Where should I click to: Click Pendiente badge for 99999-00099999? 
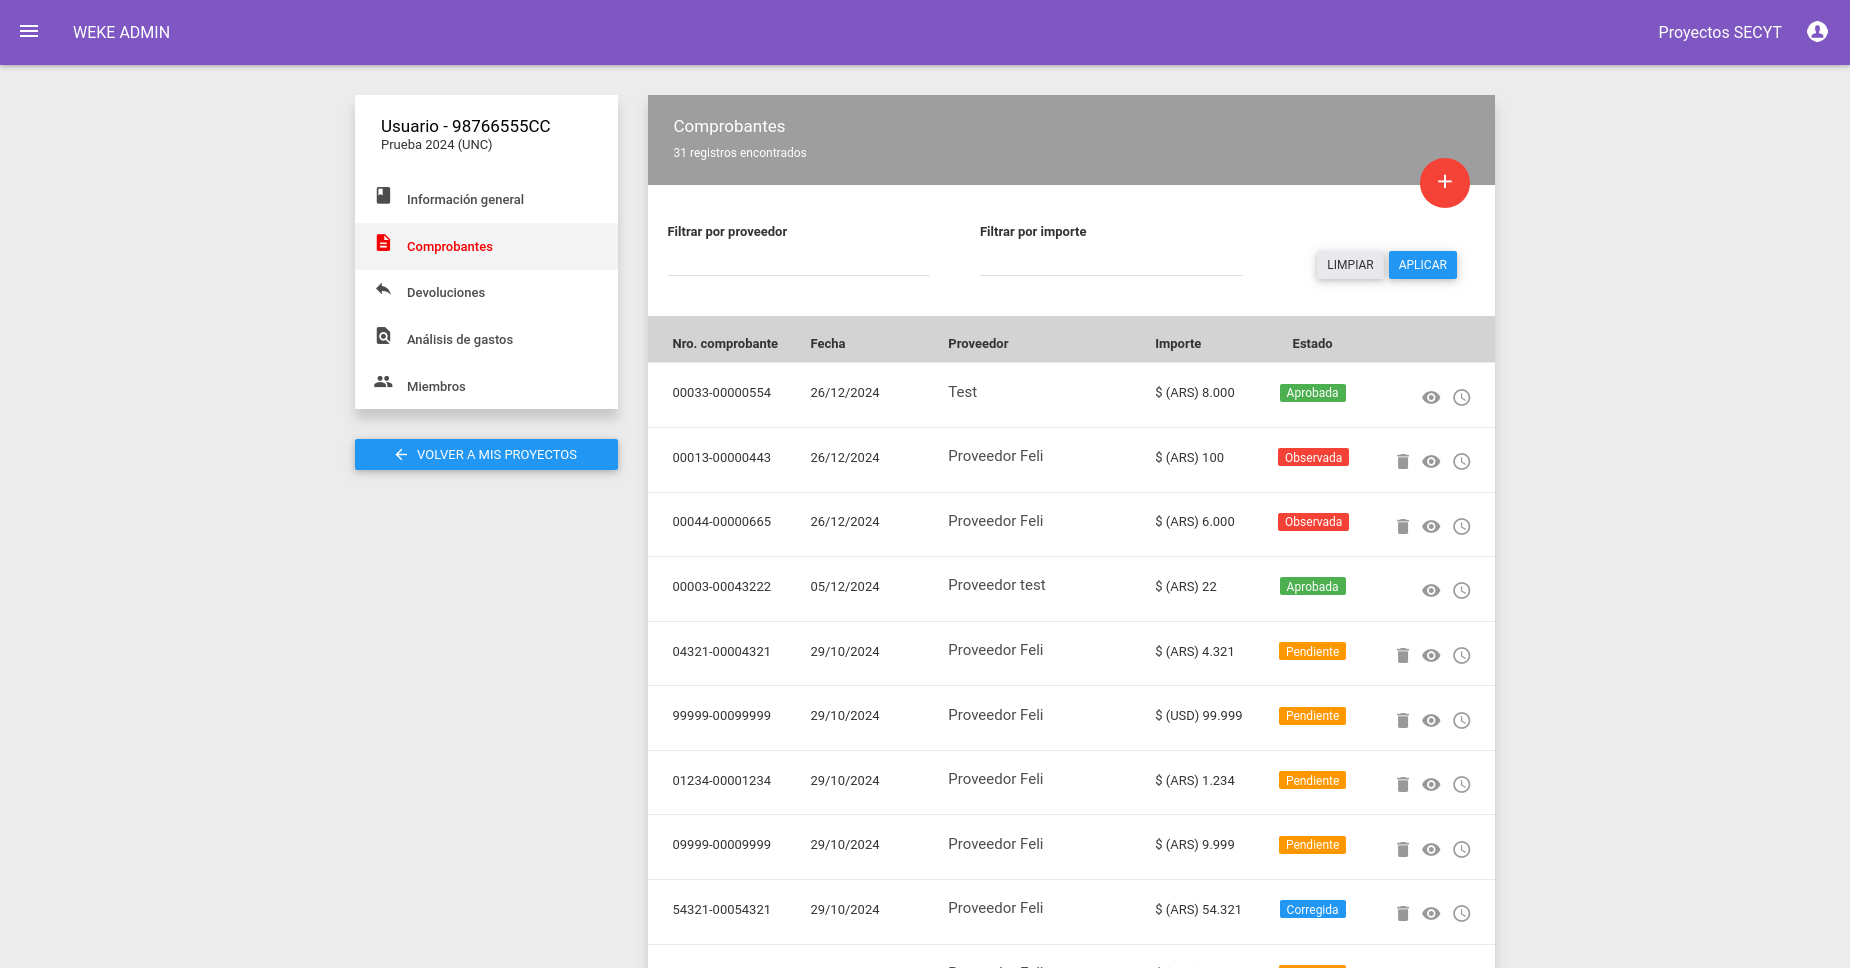point(1312,716)
